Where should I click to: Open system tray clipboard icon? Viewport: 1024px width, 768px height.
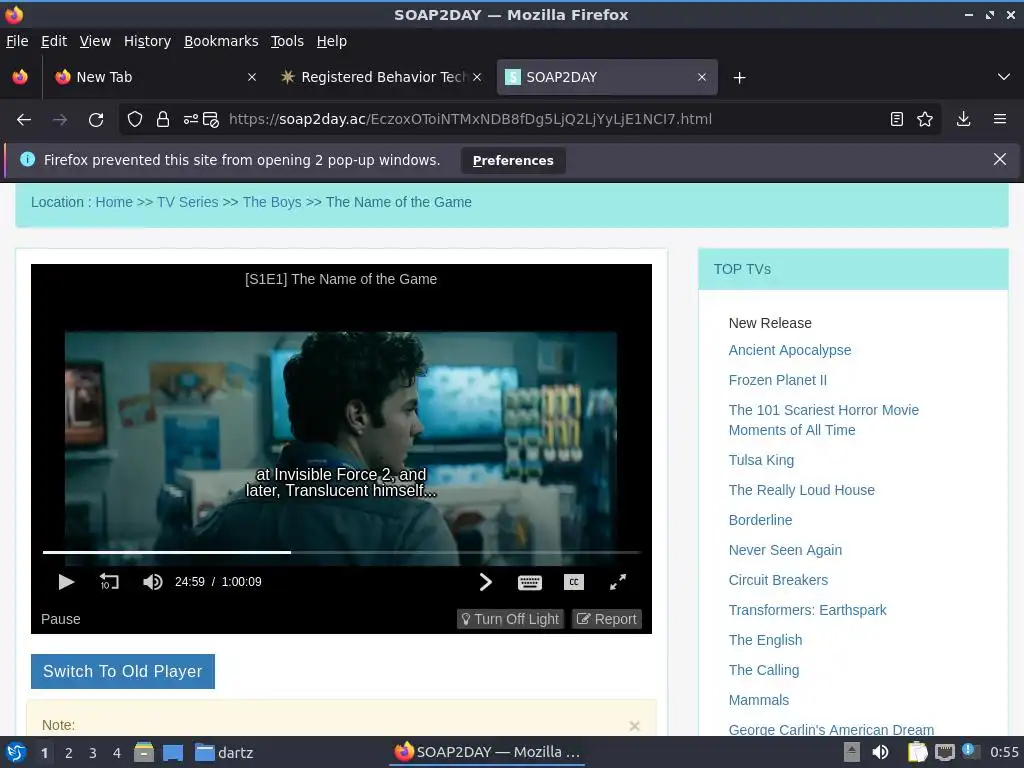tap(917, 752)
